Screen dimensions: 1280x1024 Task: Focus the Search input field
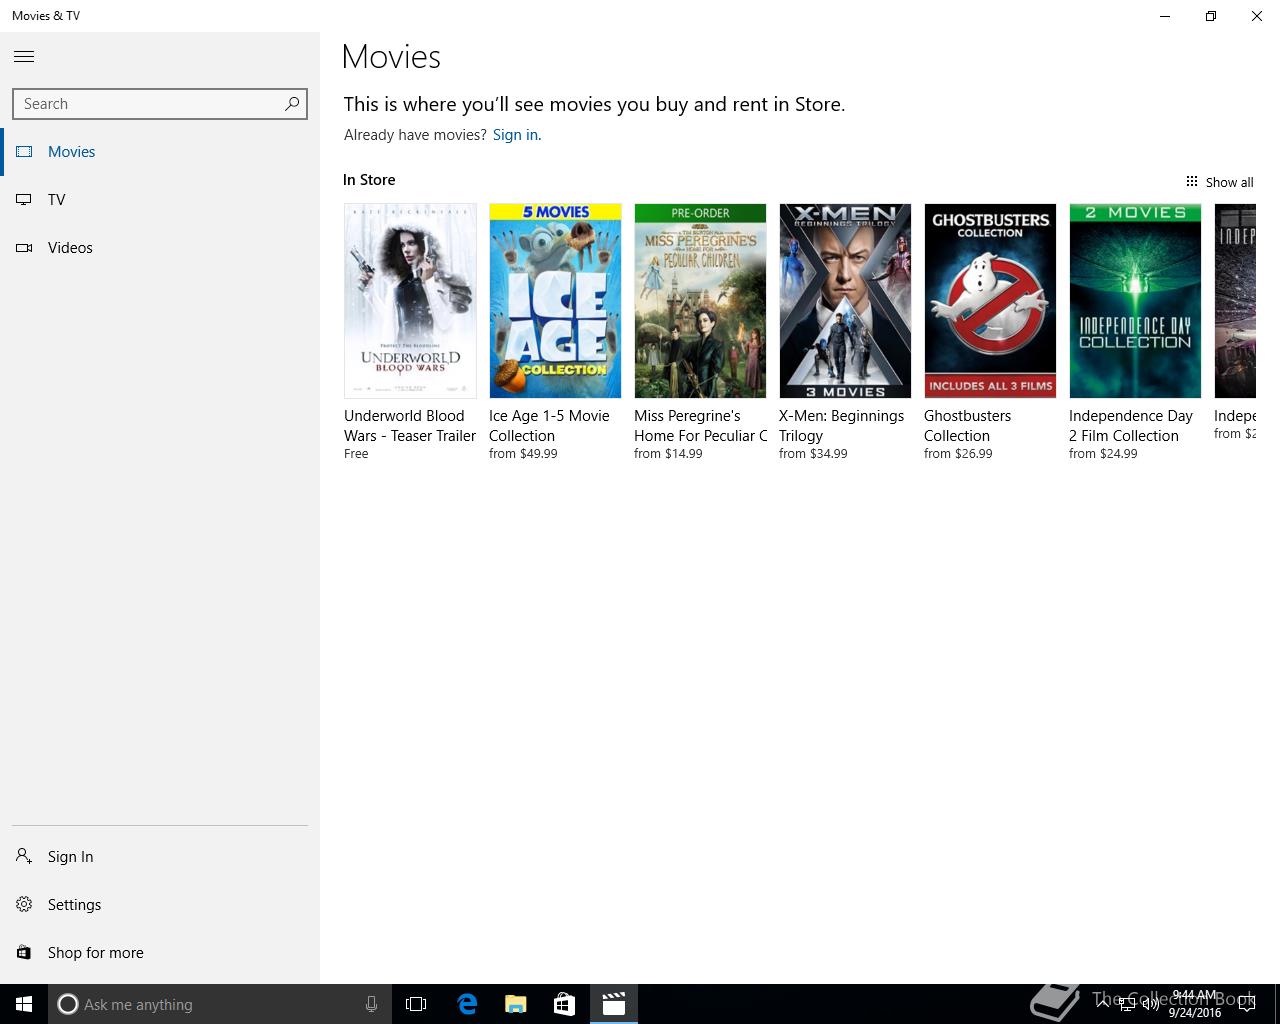[160, 104]
